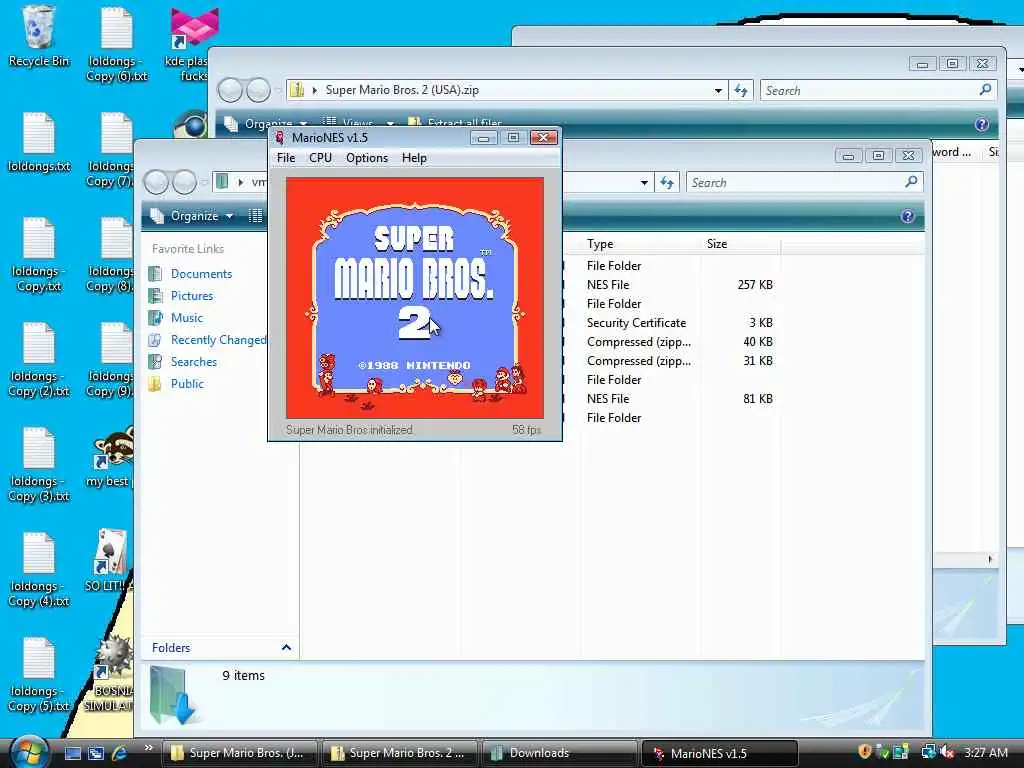Click the Forward button in Downloads window

pos(185,182)
